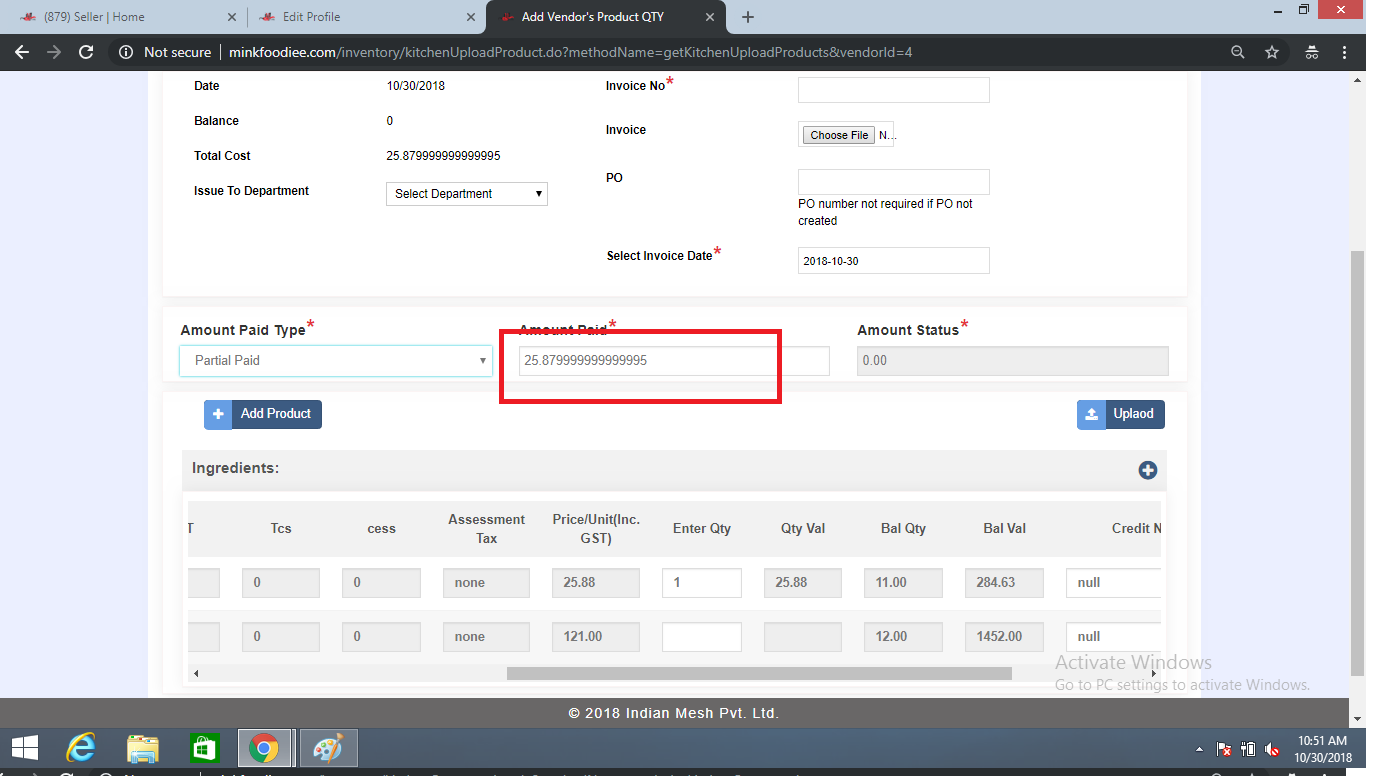Viewport: 1392px width, 776px height.
Task: Open Internet Explorer from taskbar
Action: 81,748
